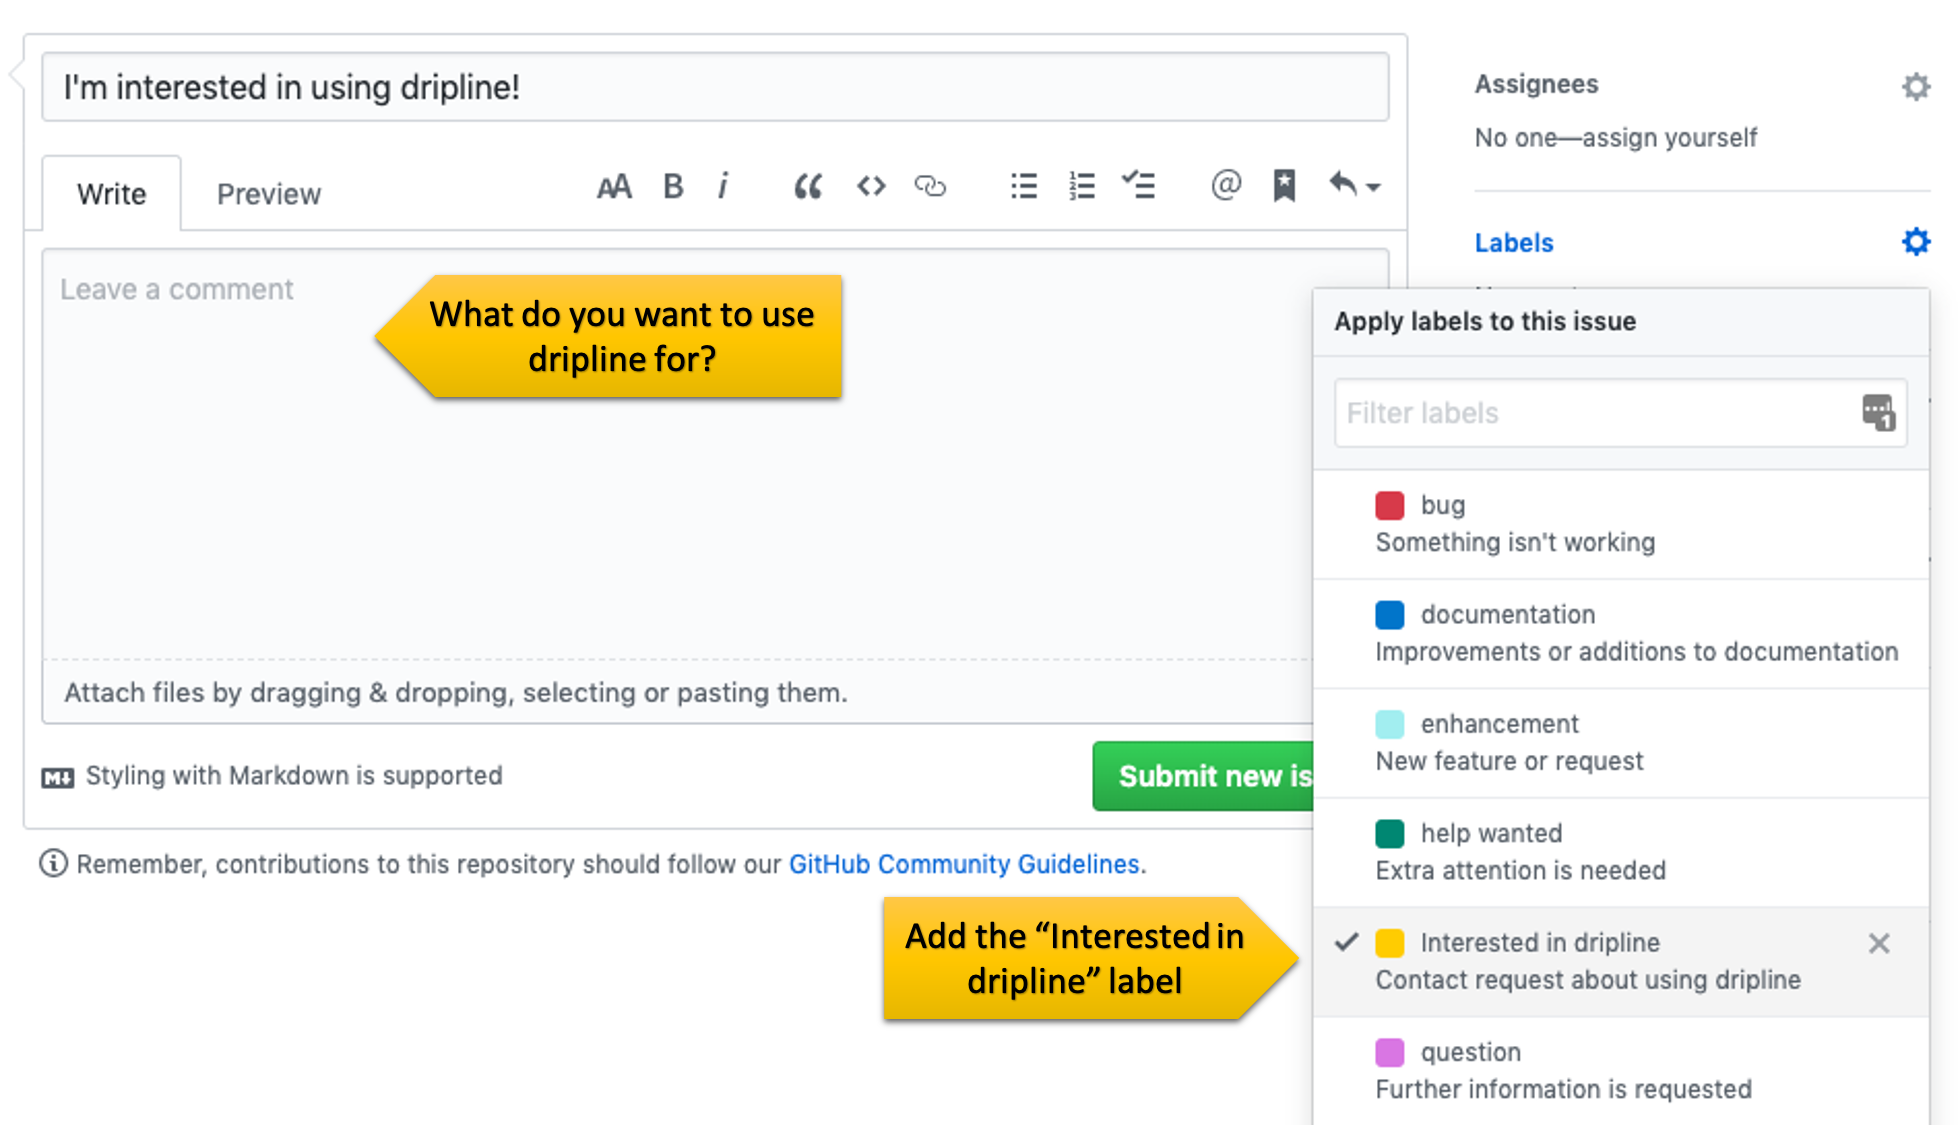The width and height of the screenshot is (1960, 1125).
Task: Click "Apply labels to this issue" header
Action: click(1485, 322)
